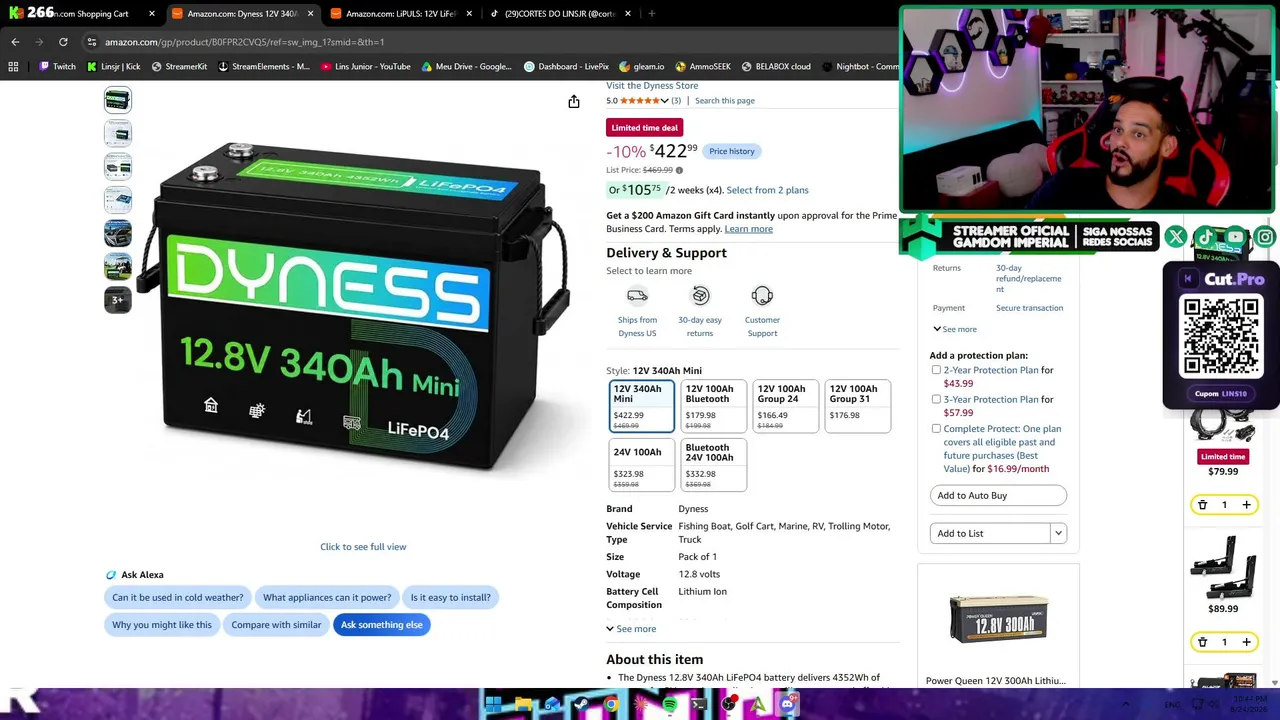
Task: Go back to the previous page in Chrome
Action: pos(15,42)
